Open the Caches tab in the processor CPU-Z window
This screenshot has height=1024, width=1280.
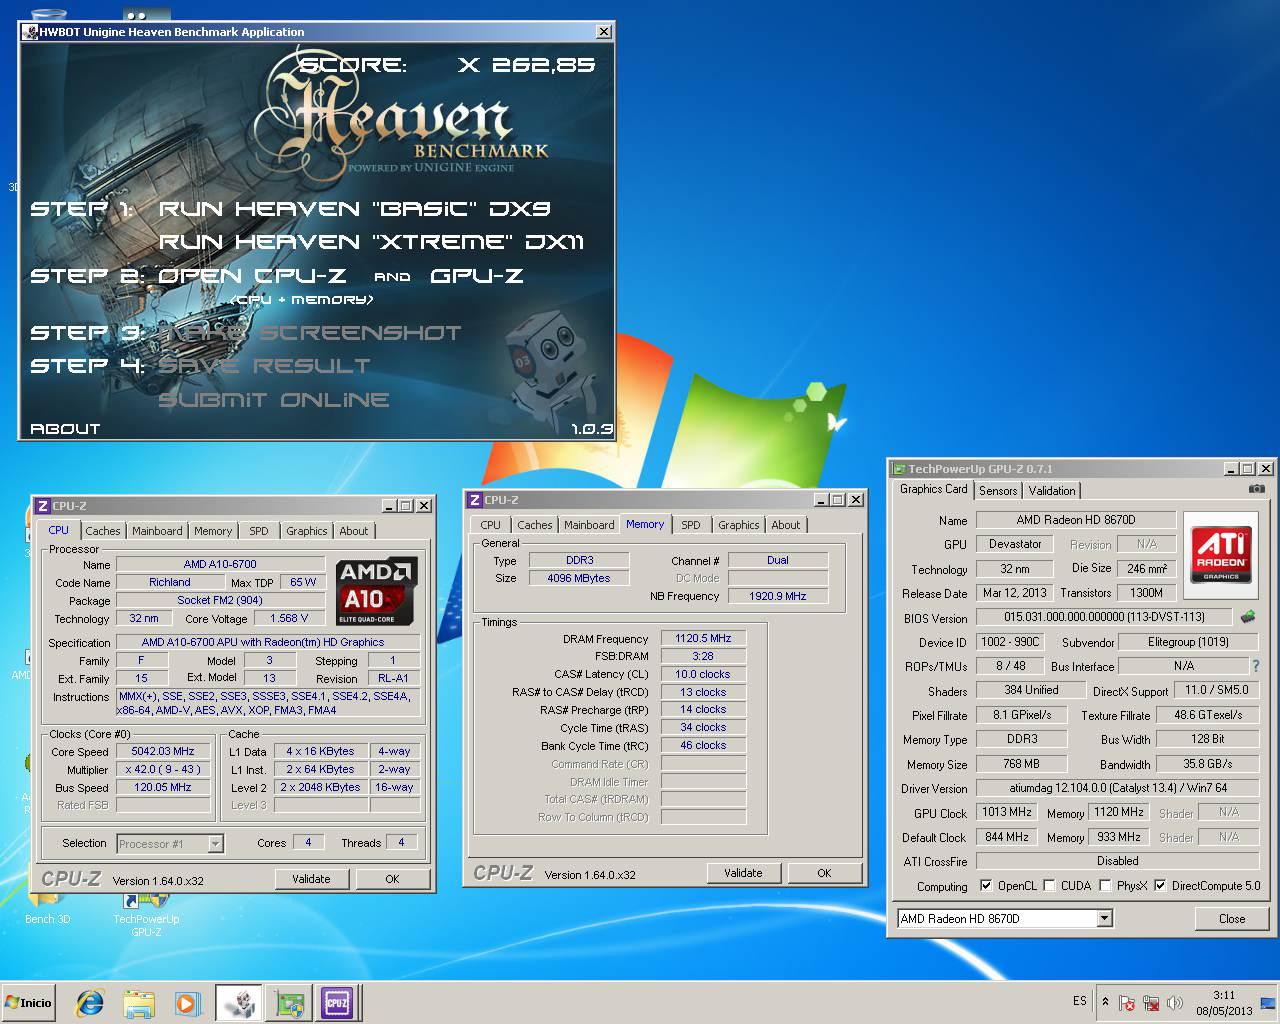(102, 531)
